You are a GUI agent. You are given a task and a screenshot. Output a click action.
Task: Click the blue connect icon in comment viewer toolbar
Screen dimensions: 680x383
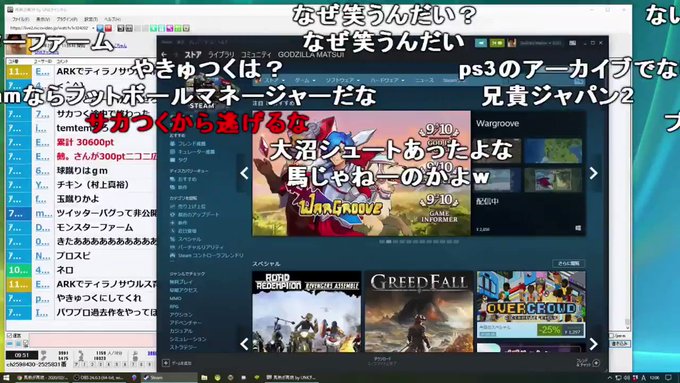coord(100,28)
